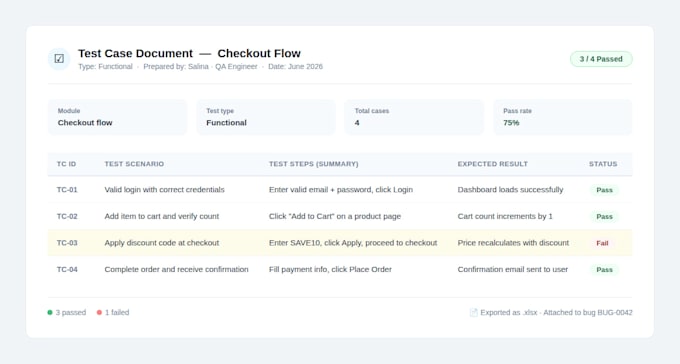Select the 'EXPECTED RESULT' column header
The image size is (680, 364).
point(493,164)
